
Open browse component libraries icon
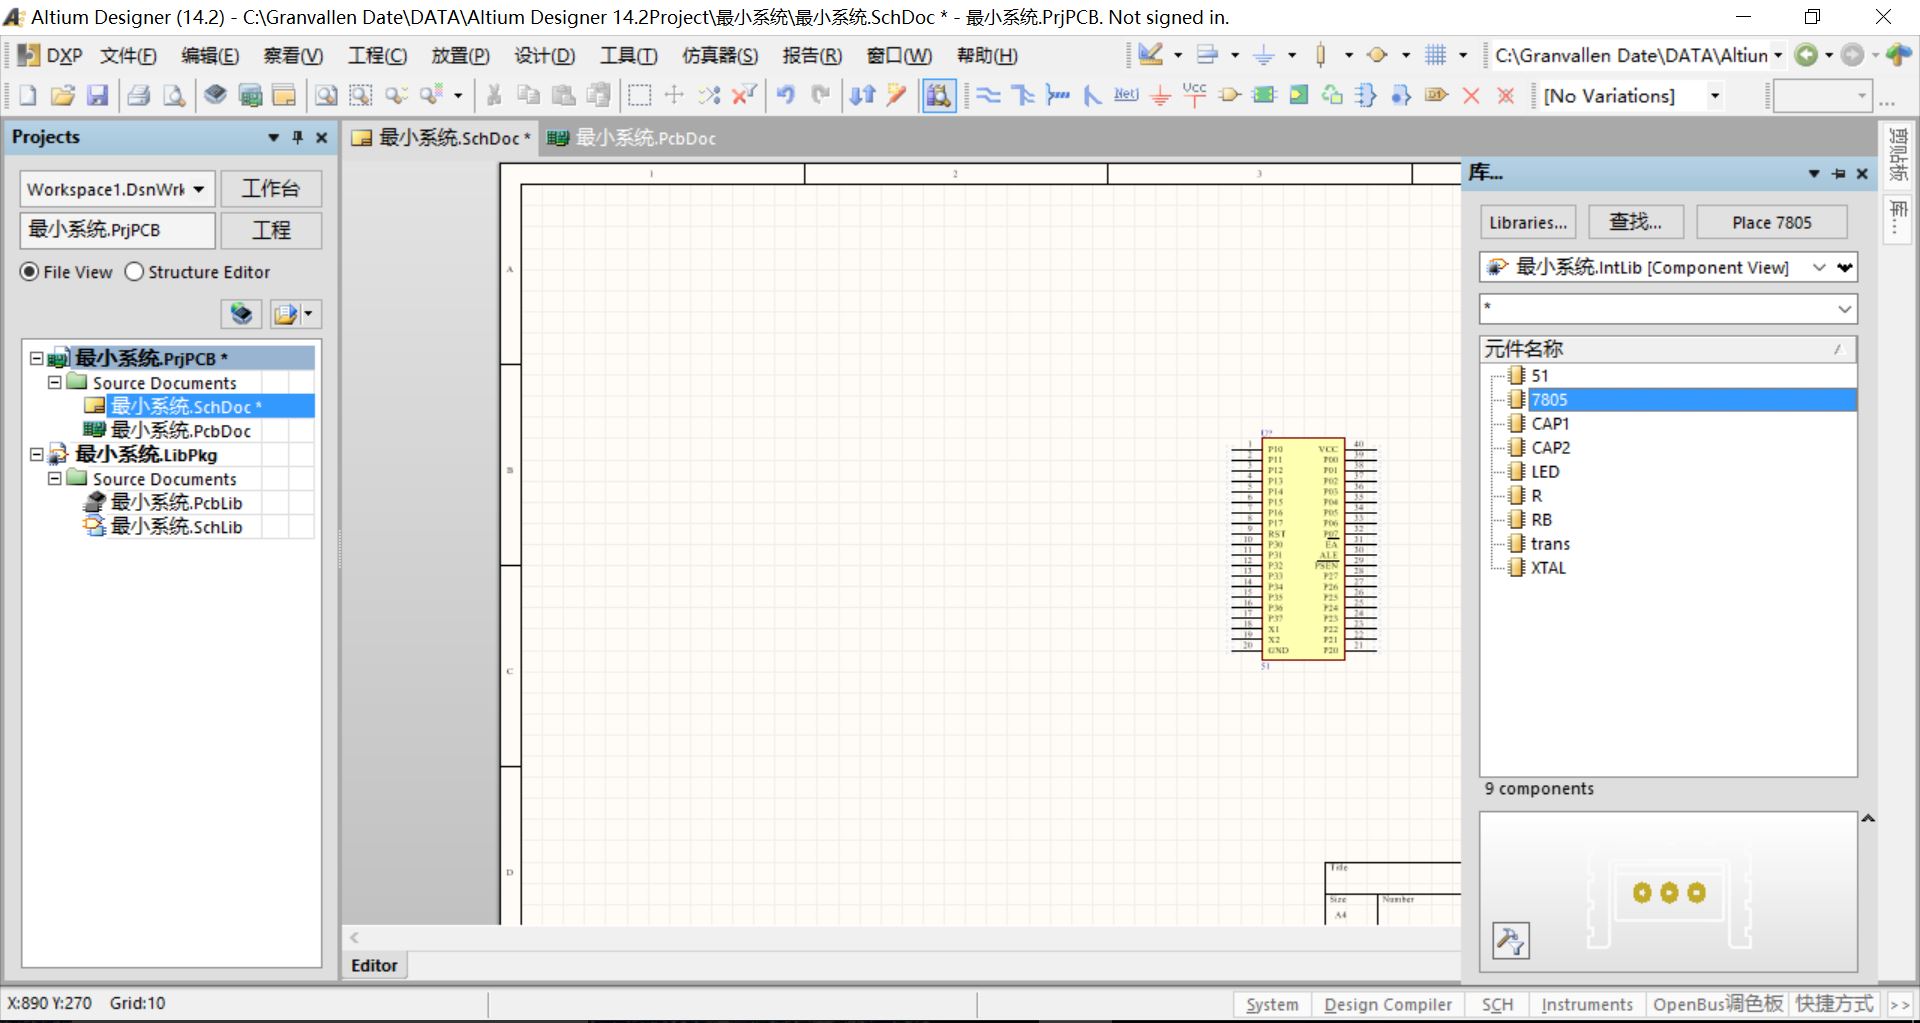939,96
